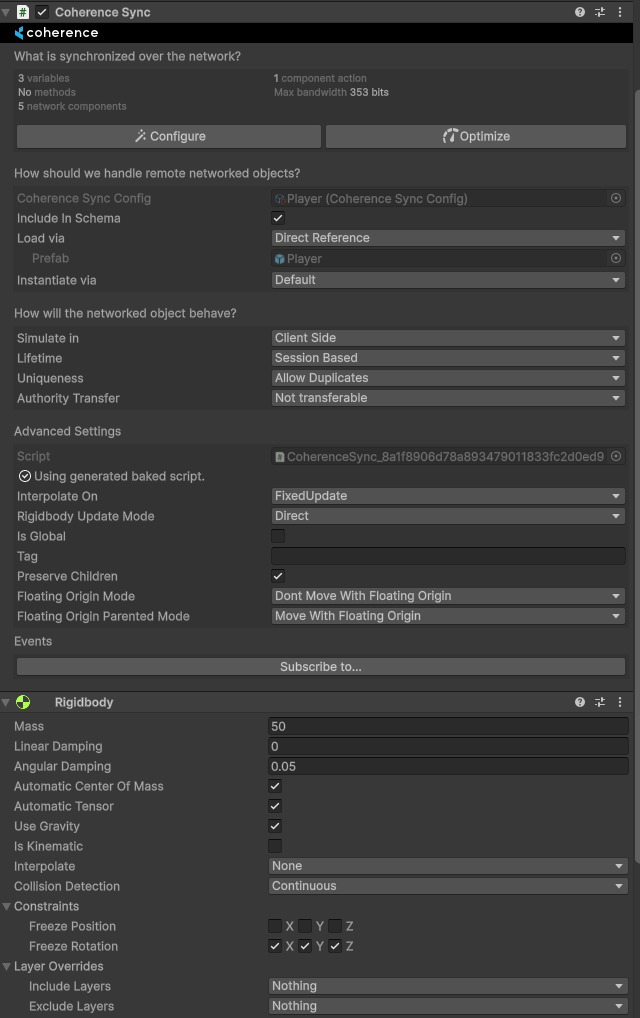Click the Mass input field
640x1018 pixels.
click(x=448, y=726)
